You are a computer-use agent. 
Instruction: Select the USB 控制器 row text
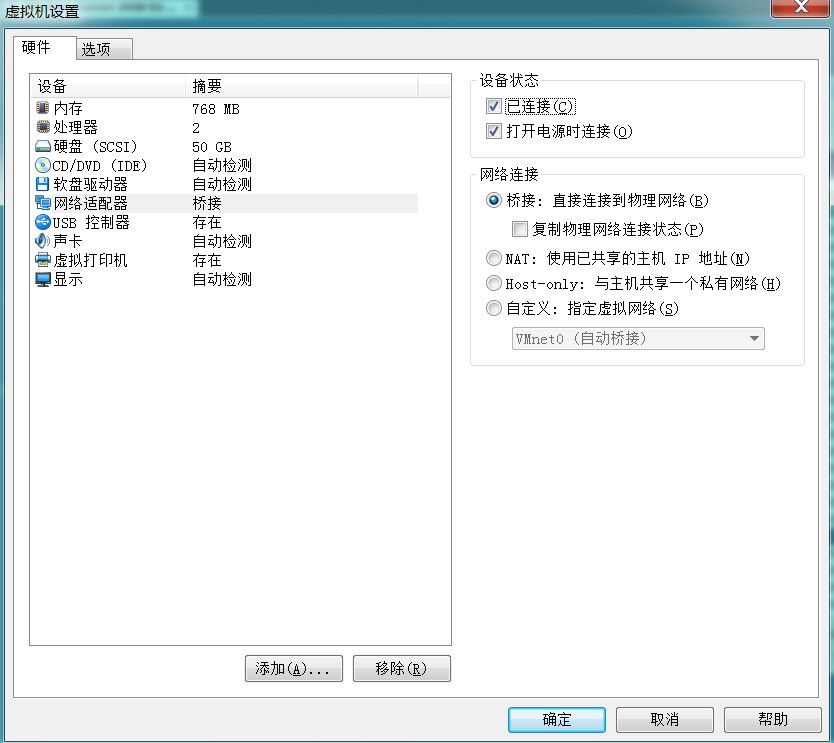click(91, 222)
